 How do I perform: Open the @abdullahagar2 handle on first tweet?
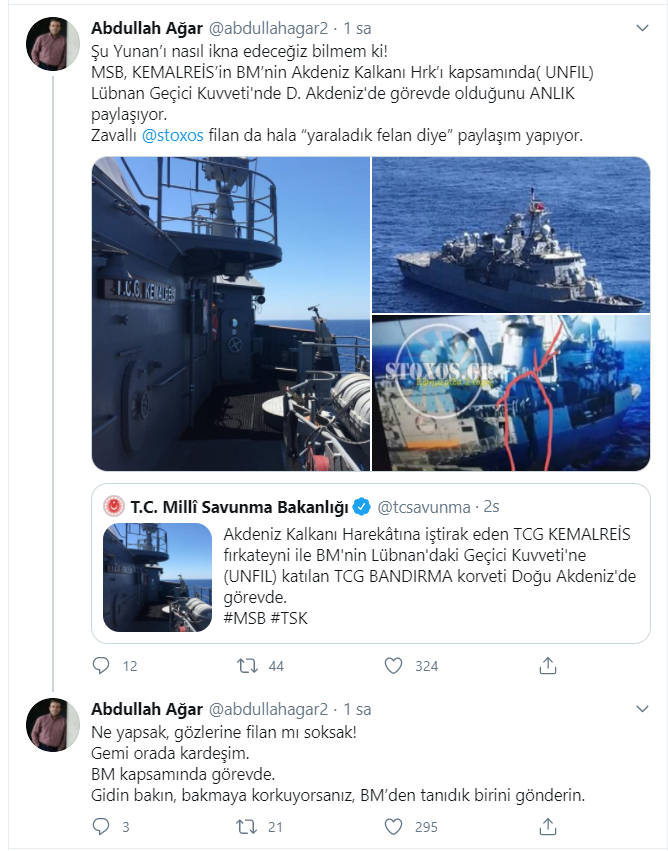click(269, 28)
